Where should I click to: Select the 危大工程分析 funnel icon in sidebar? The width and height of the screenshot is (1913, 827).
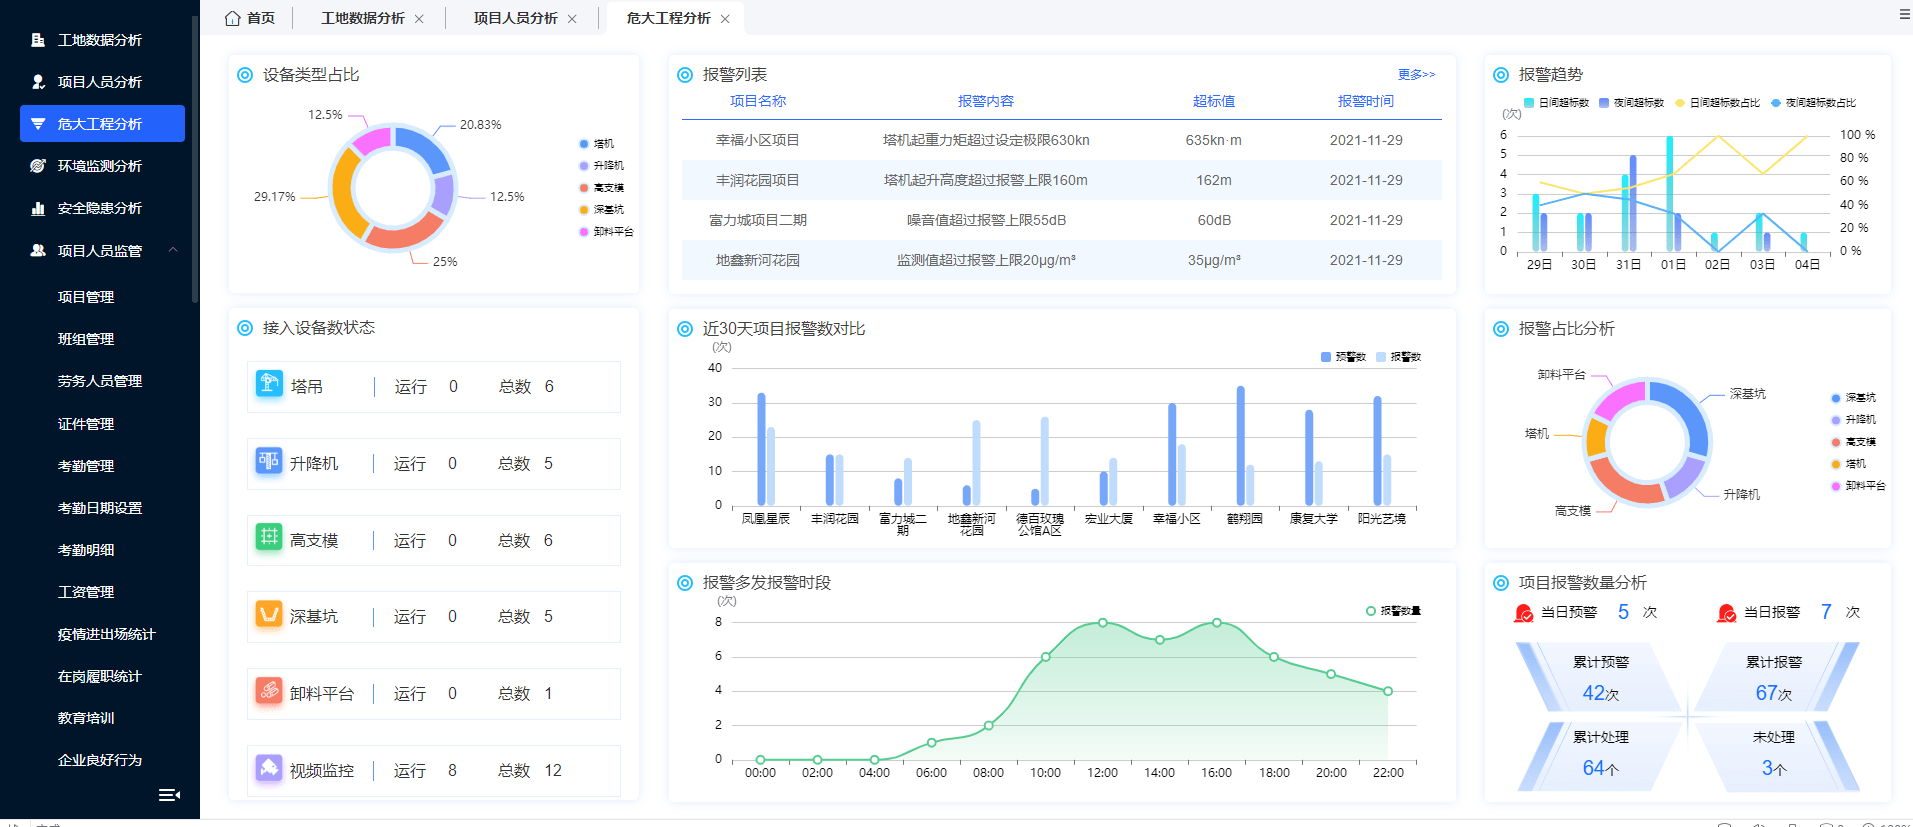(x=38, y=124)
